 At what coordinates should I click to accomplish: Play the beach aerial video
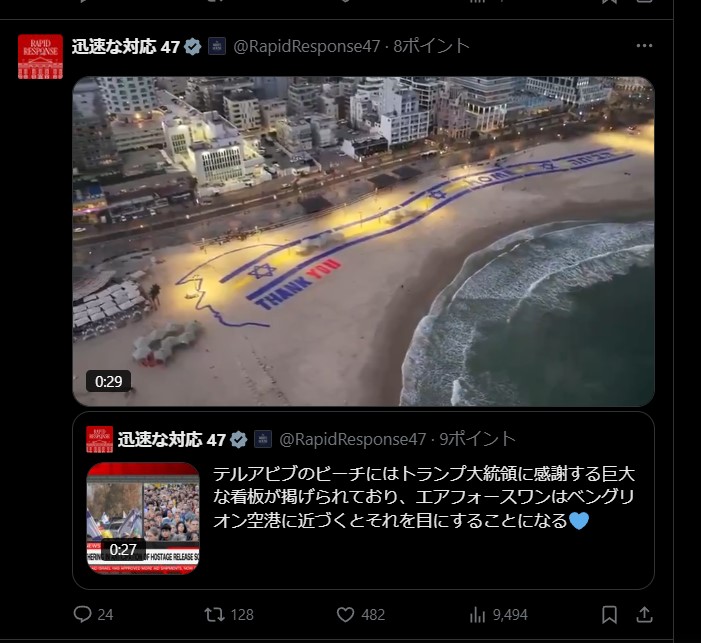(363, 241)
